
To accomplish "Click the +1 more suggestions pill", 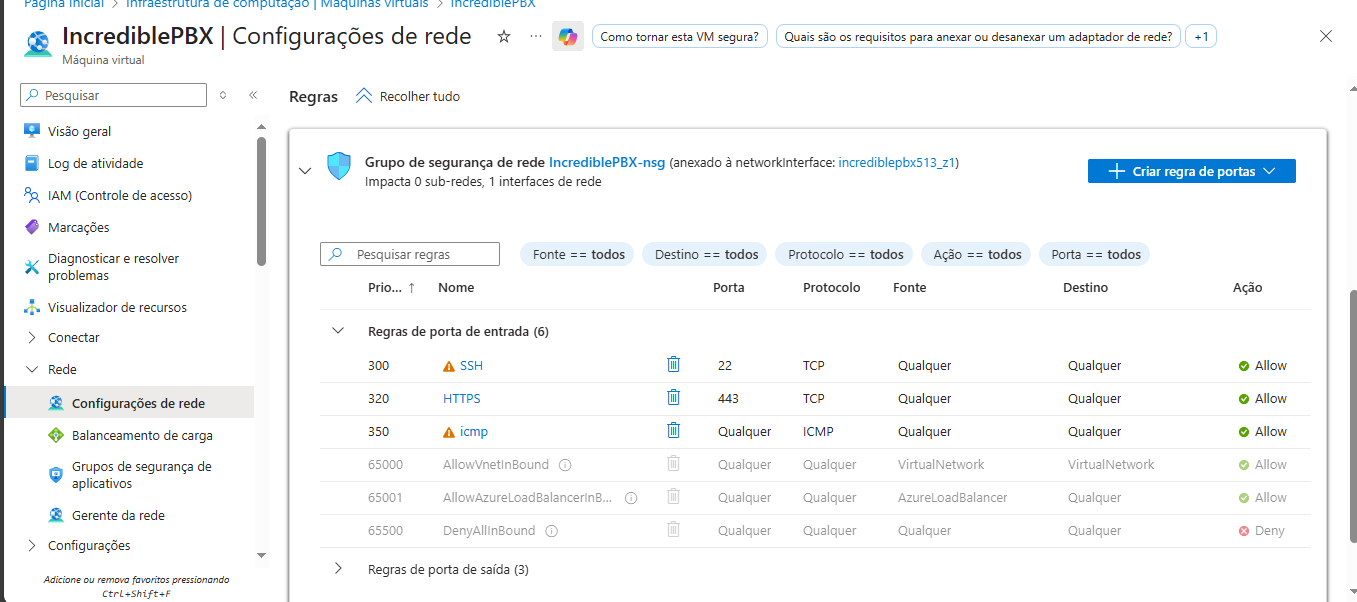I will 1201,36.
